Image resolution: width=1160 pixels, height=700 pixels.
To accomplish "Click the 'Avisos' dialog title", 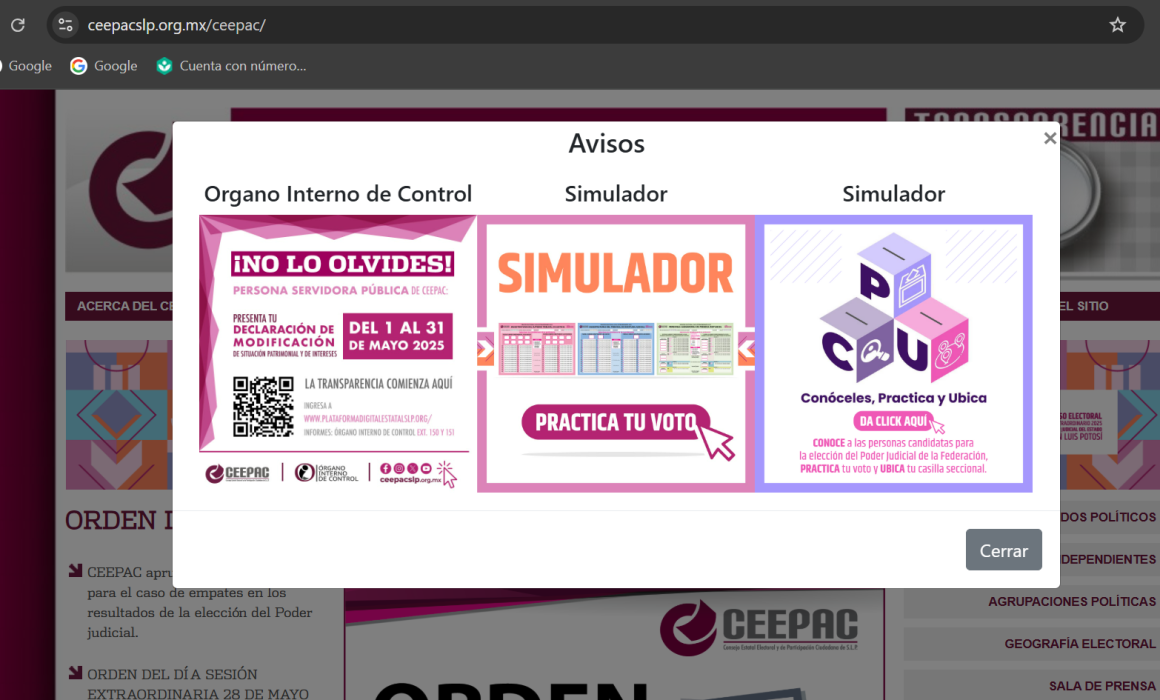I will 607,143.
